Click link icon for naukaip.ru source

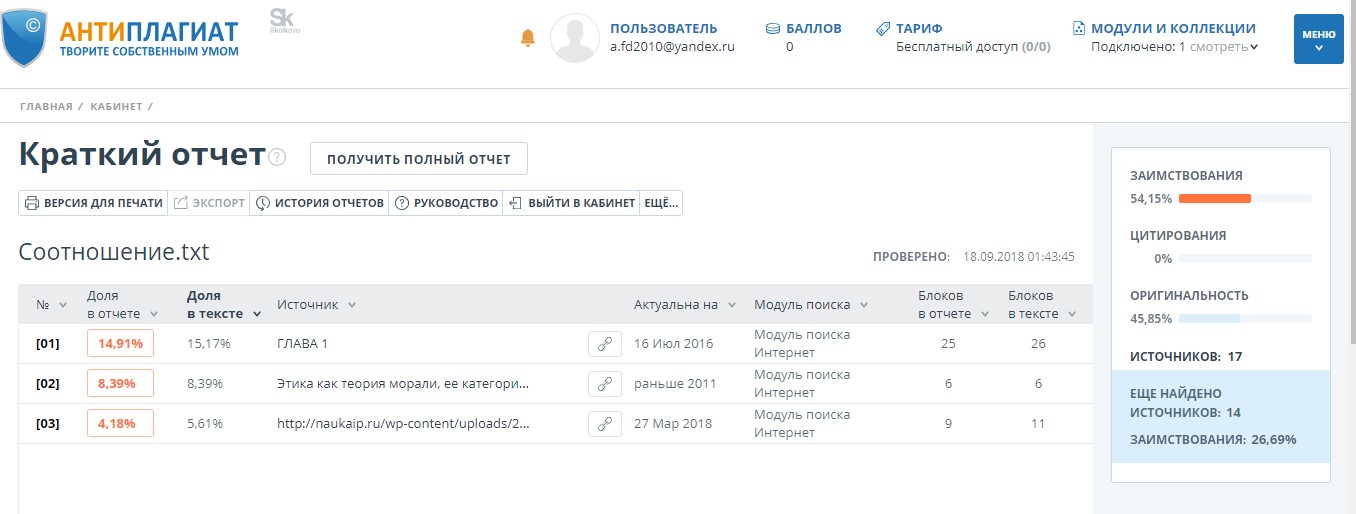click(x=604, y=424)
